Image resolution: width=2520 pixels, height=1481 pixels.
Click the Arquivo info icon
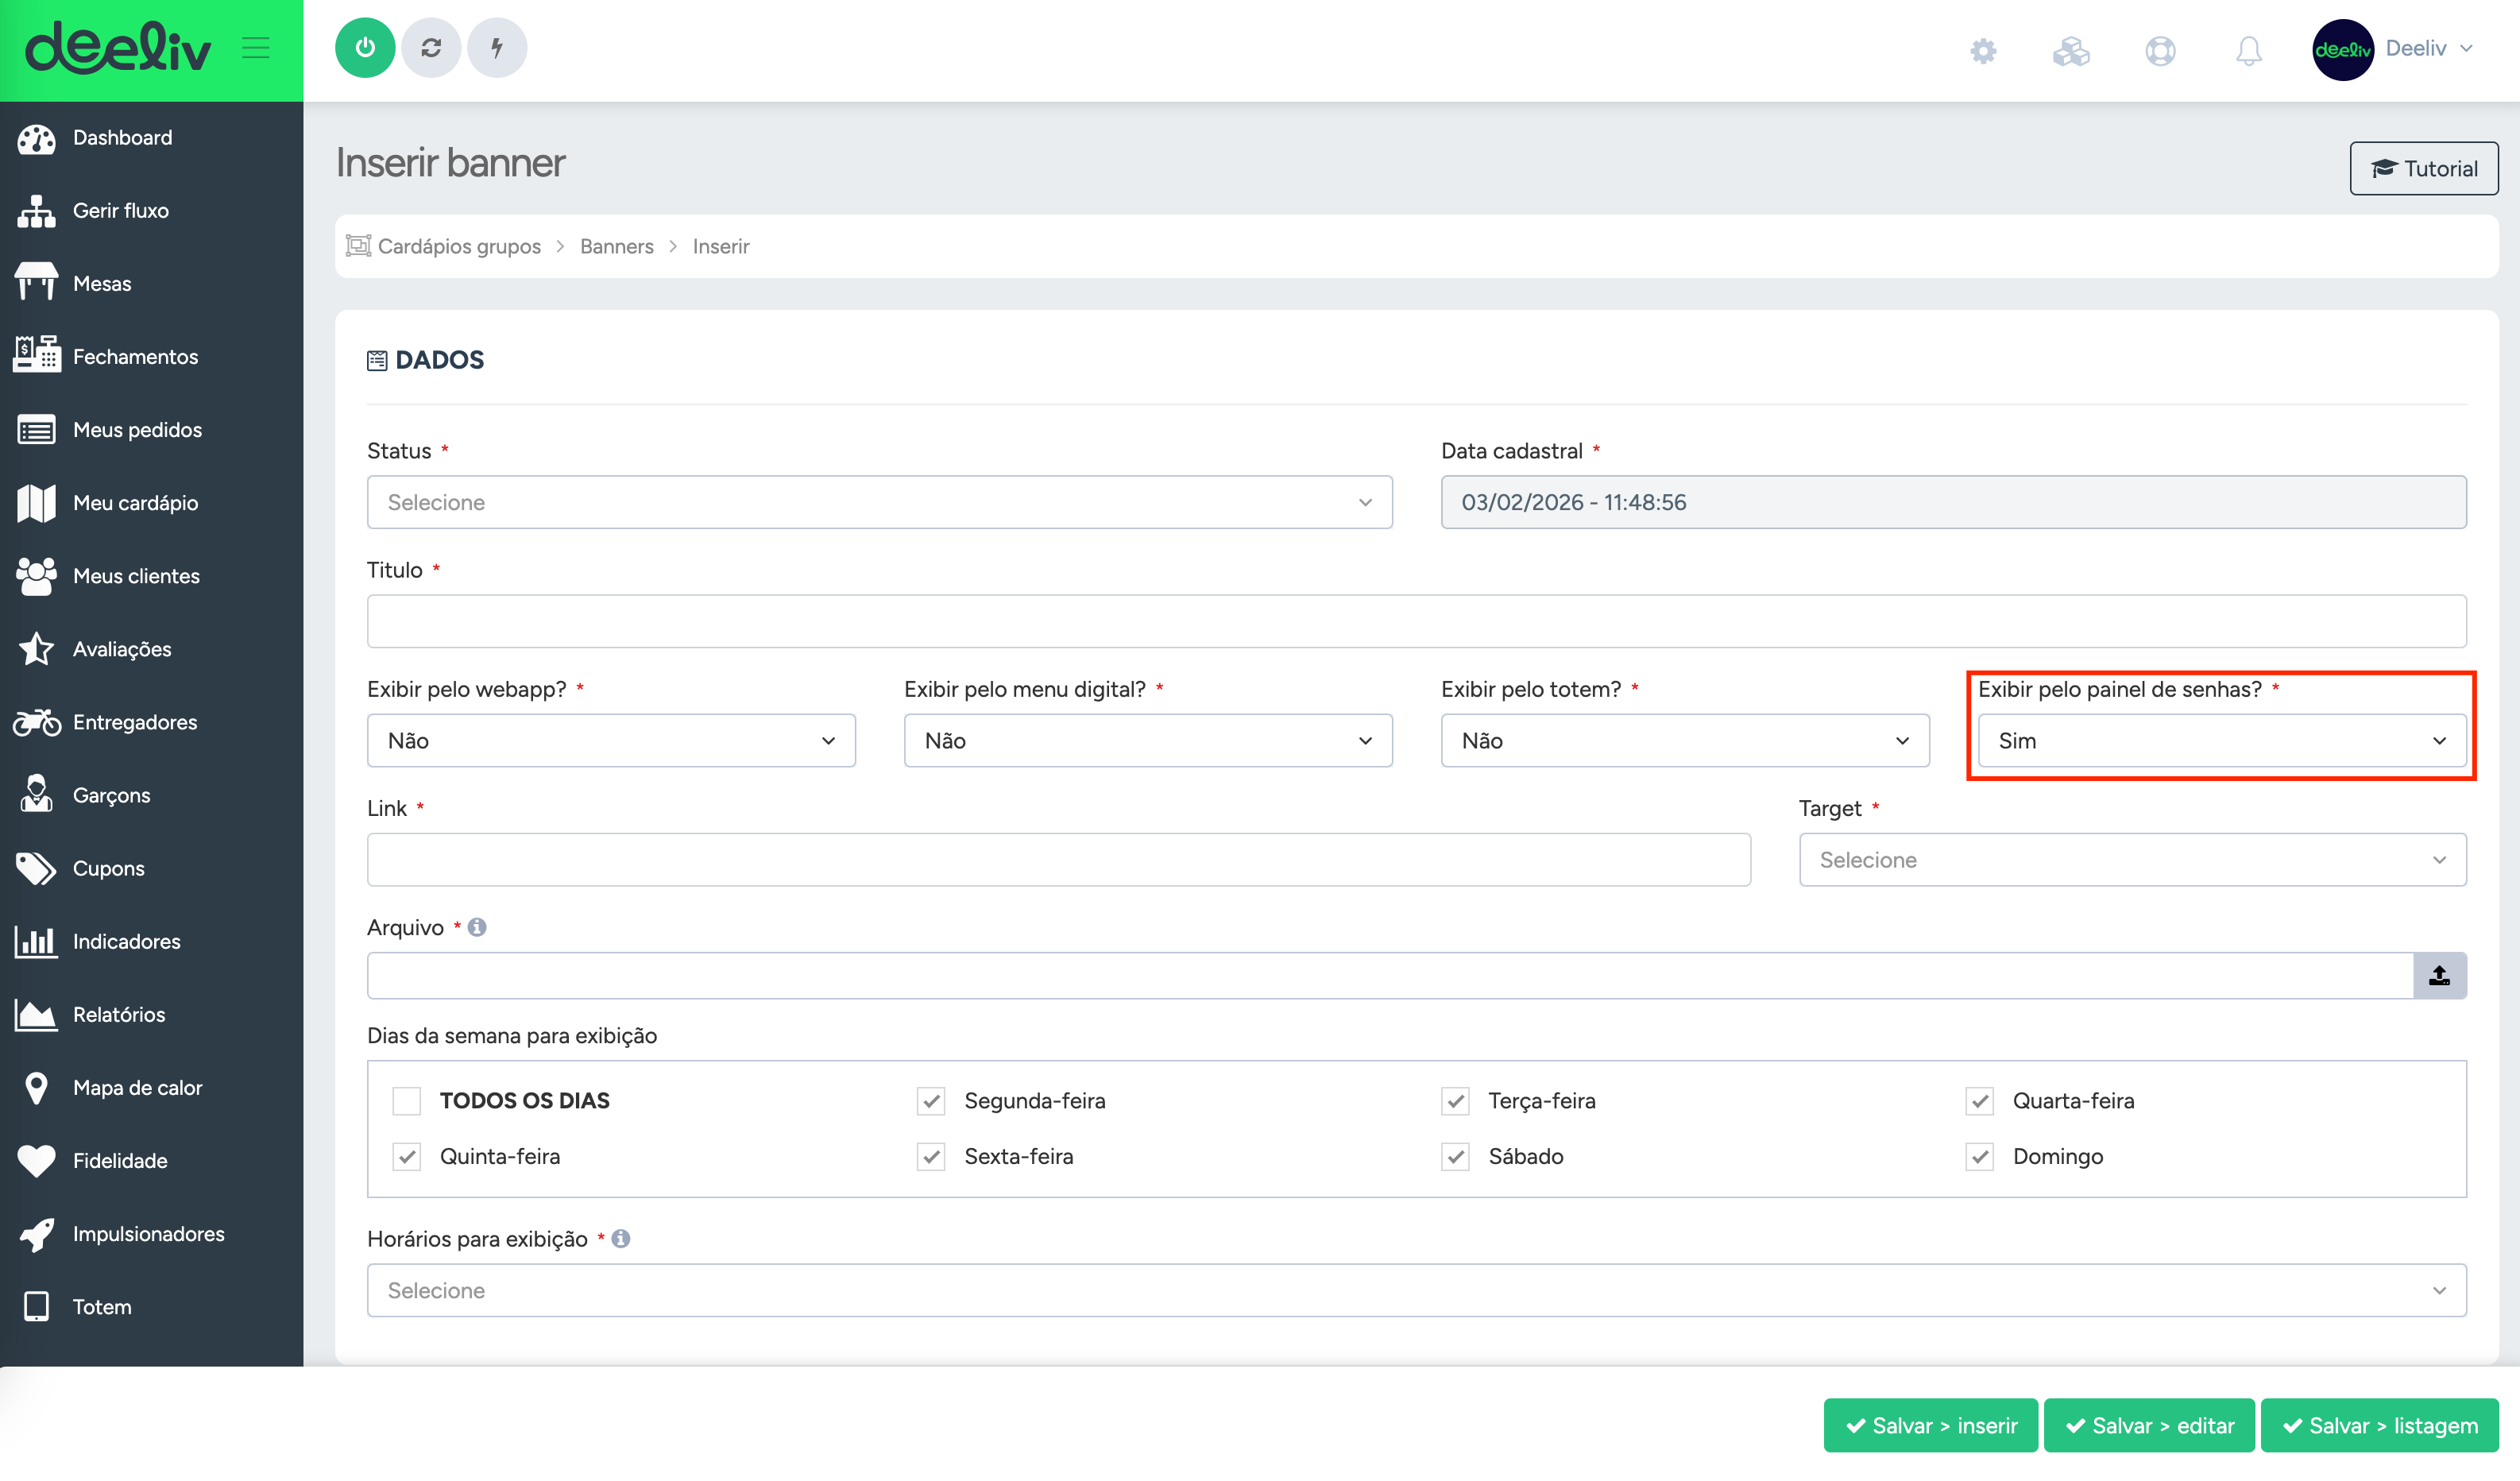(x=477, y=927)
